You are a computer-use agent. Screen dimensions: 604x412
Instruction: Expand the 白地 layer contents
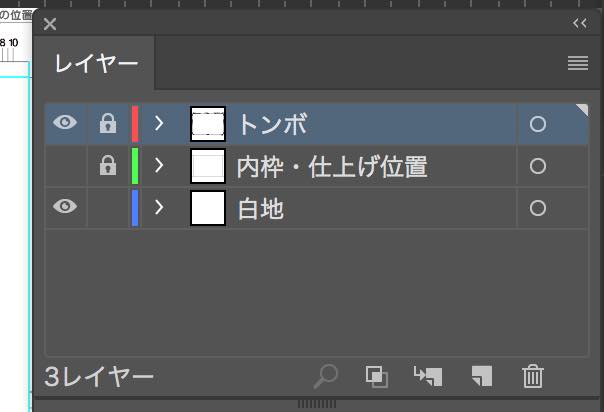click(159, 208)
